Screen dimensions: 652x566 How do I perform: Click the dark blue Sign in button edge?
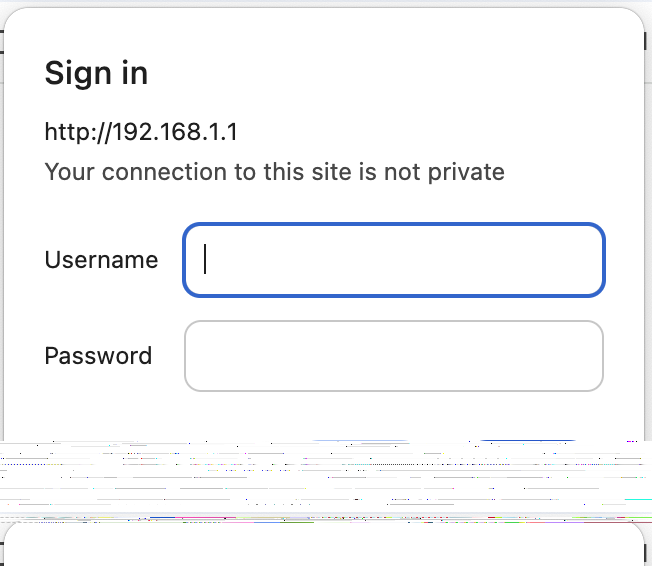(x=528, y=440)
